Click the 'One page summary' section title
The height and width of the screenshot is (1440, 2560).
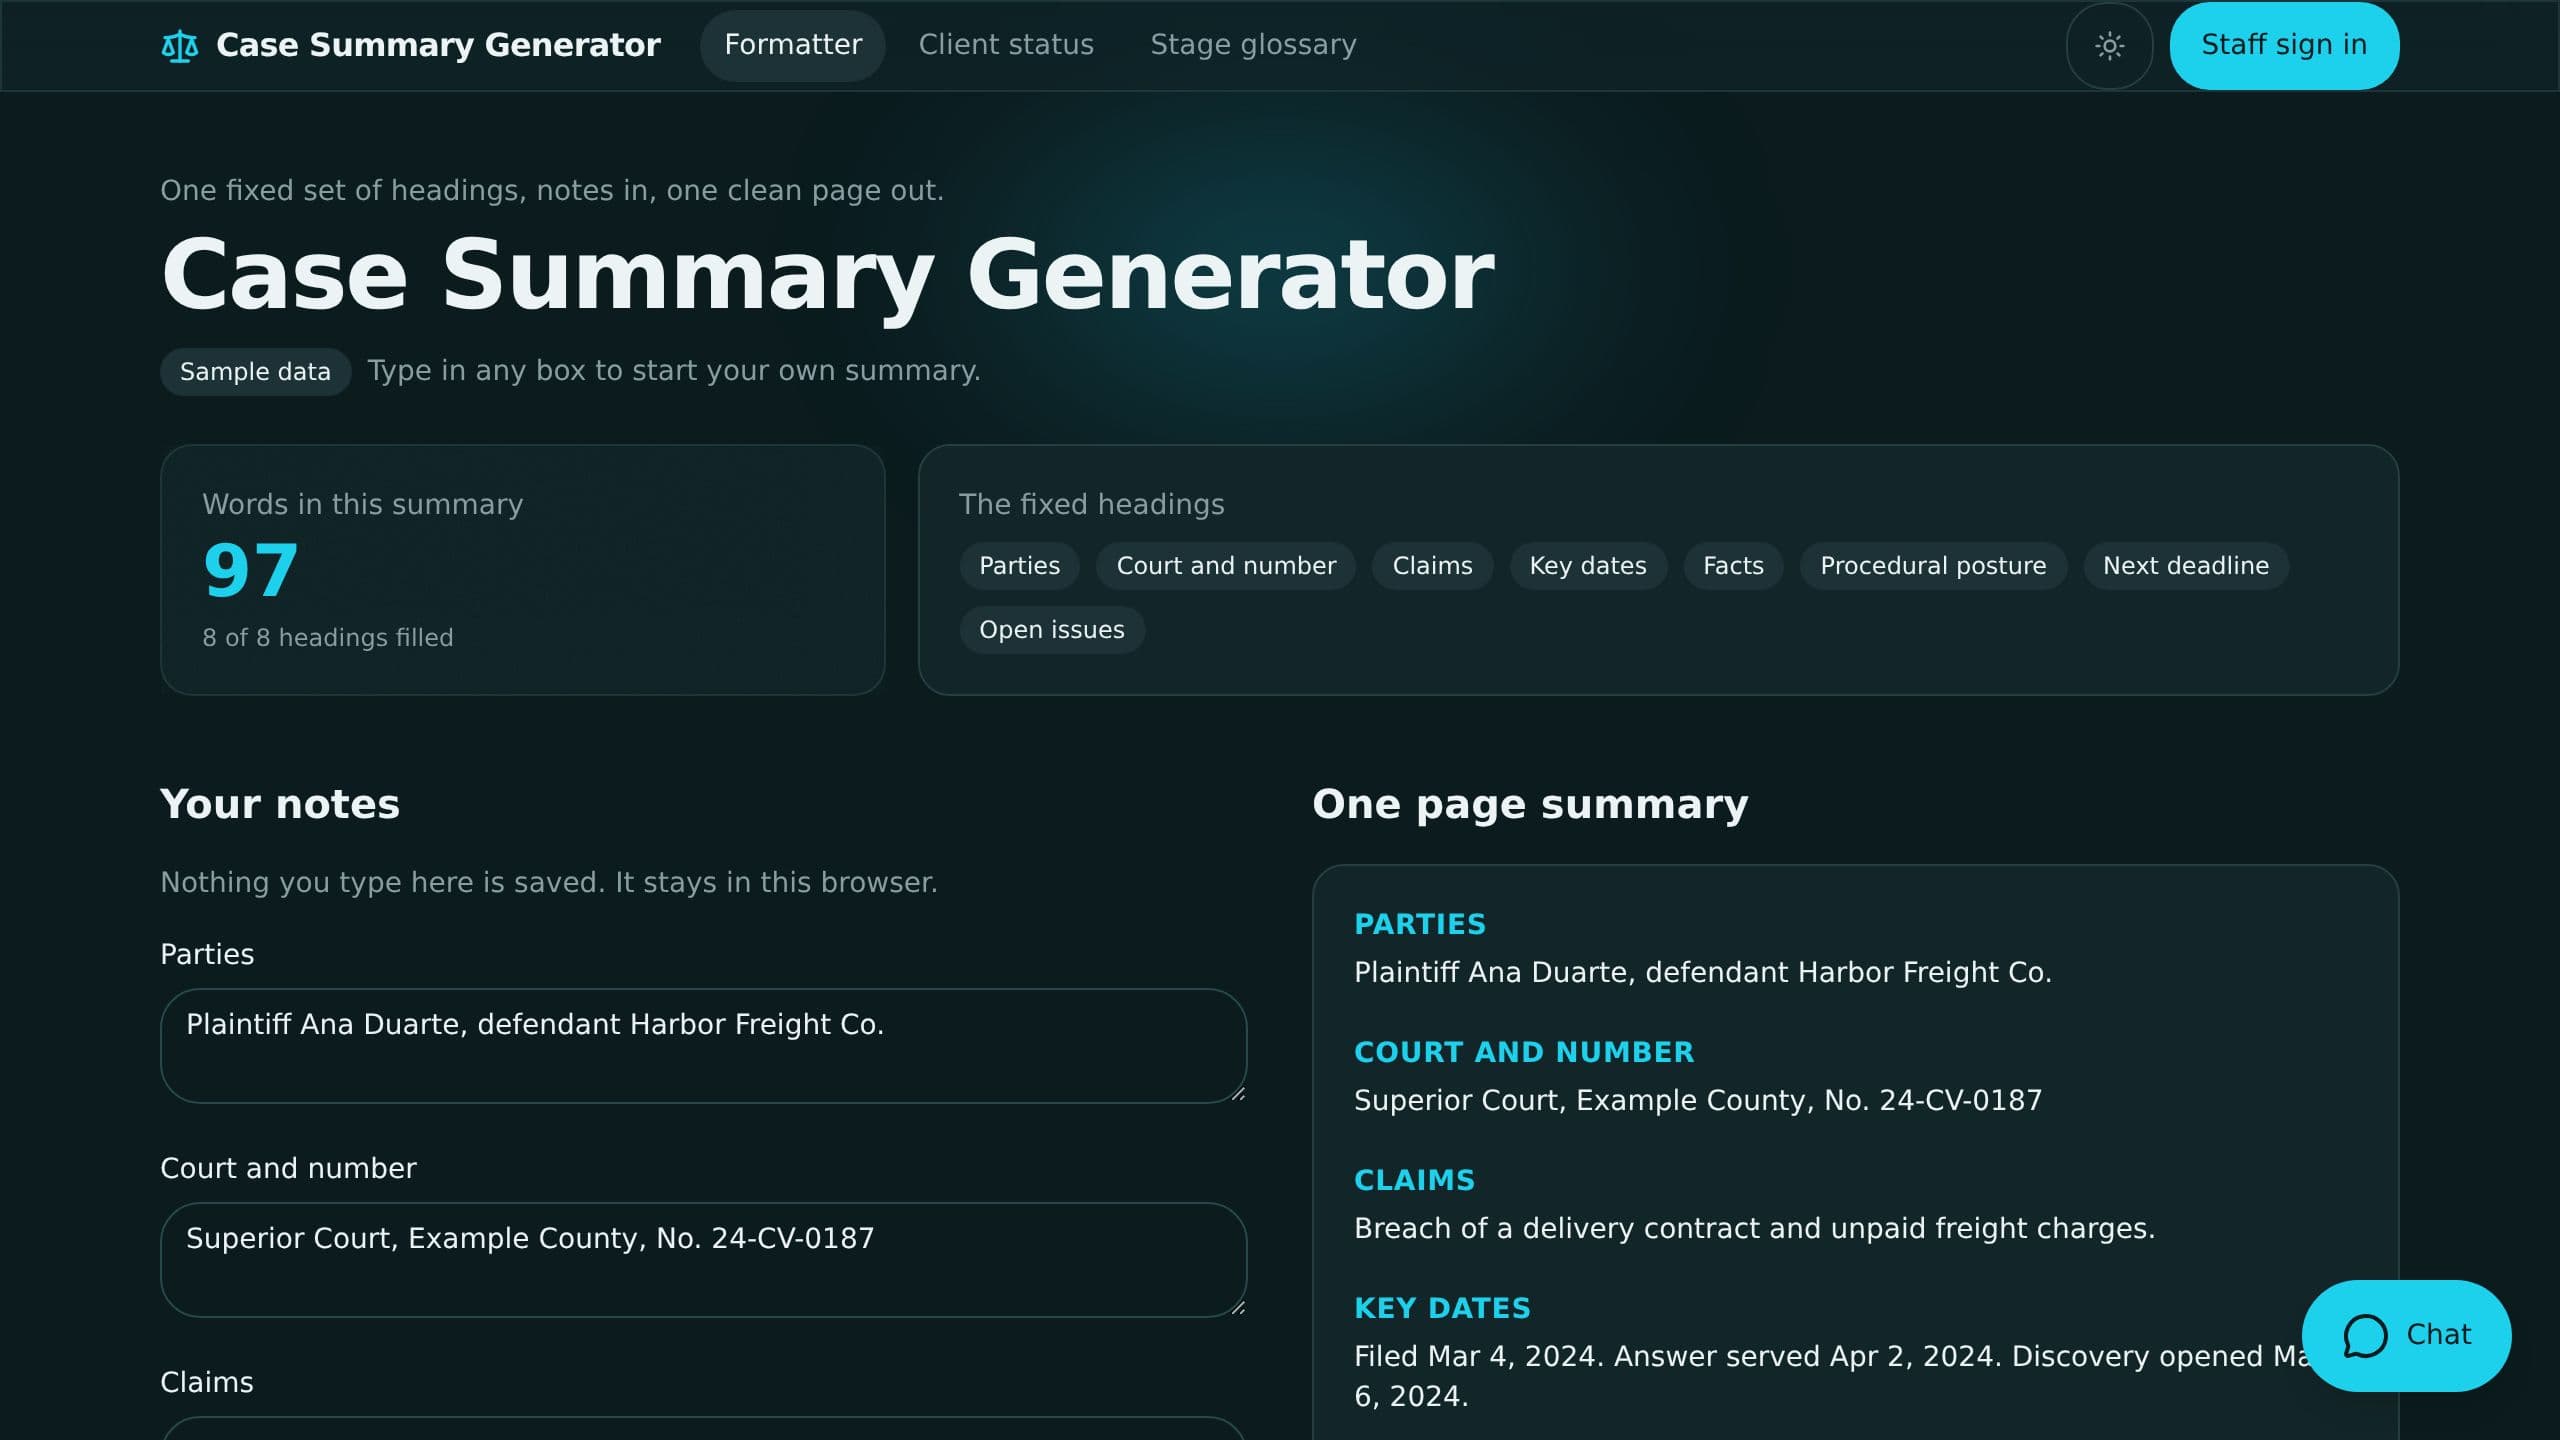pyautogui.click(x=1530, y=805)
